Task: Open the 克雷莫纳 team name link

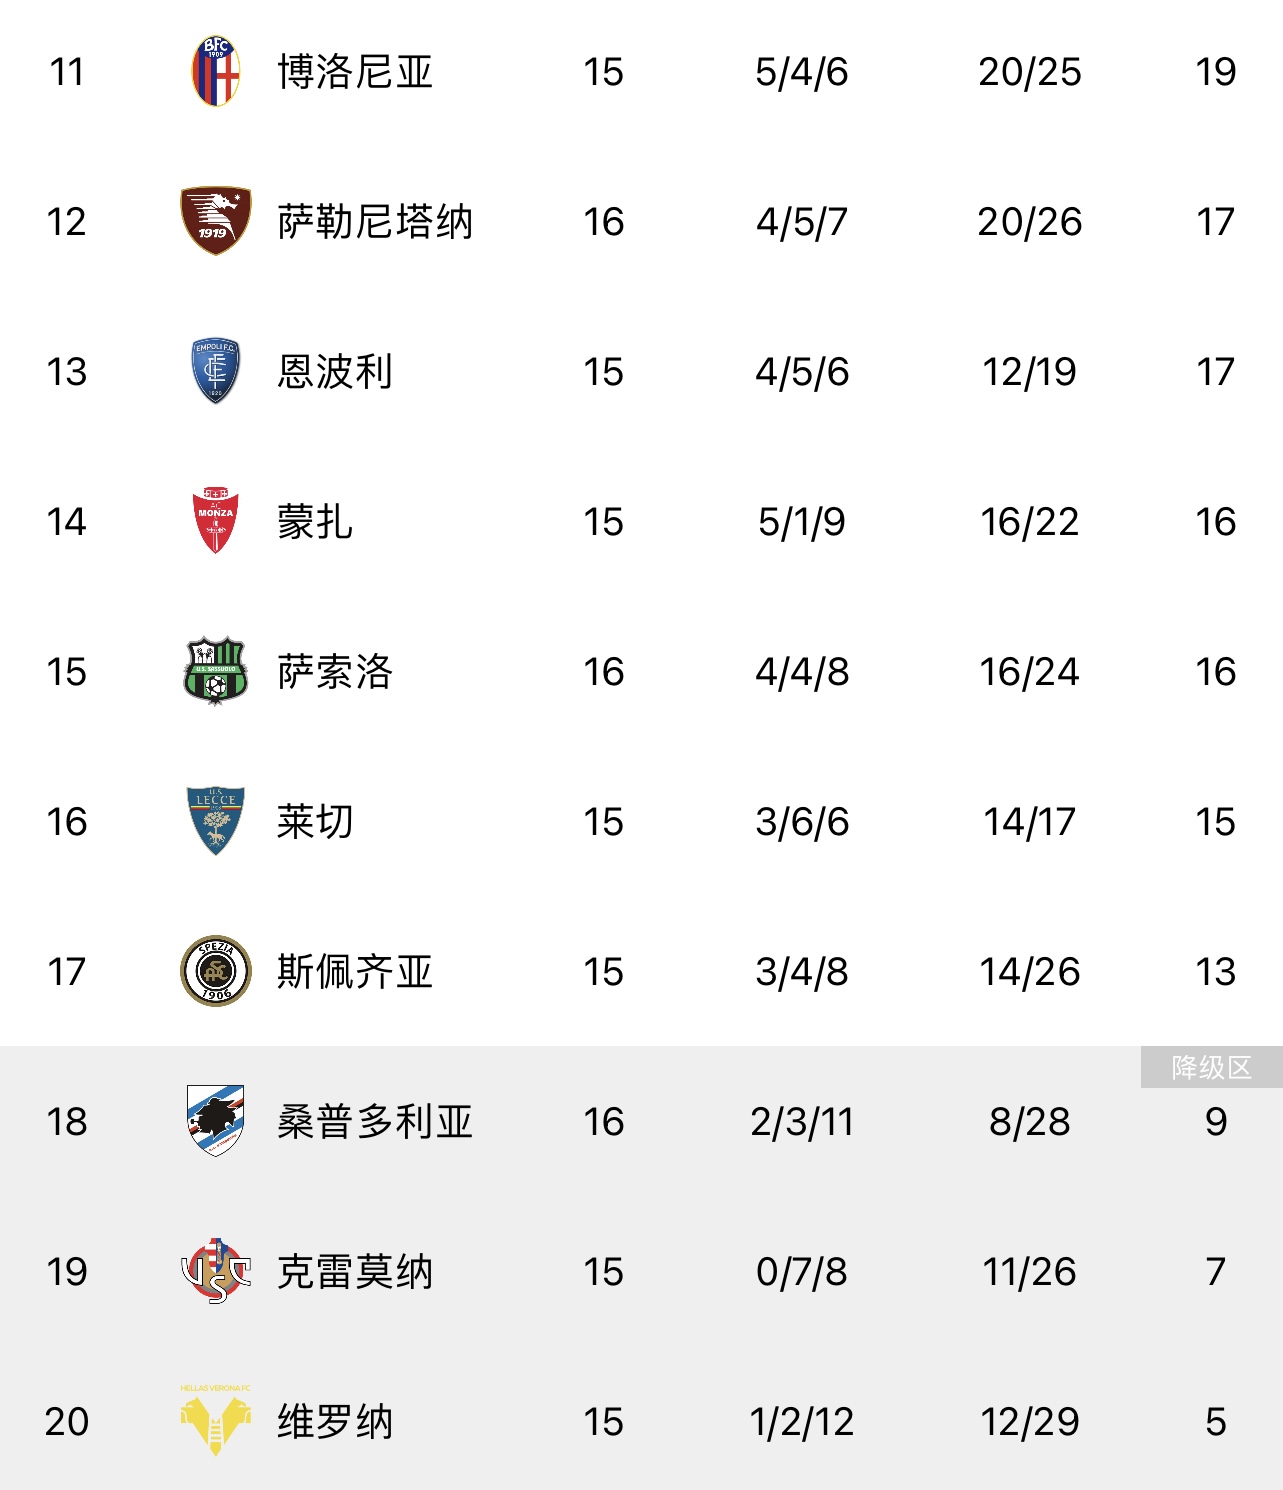Action: coord(355,1271)
